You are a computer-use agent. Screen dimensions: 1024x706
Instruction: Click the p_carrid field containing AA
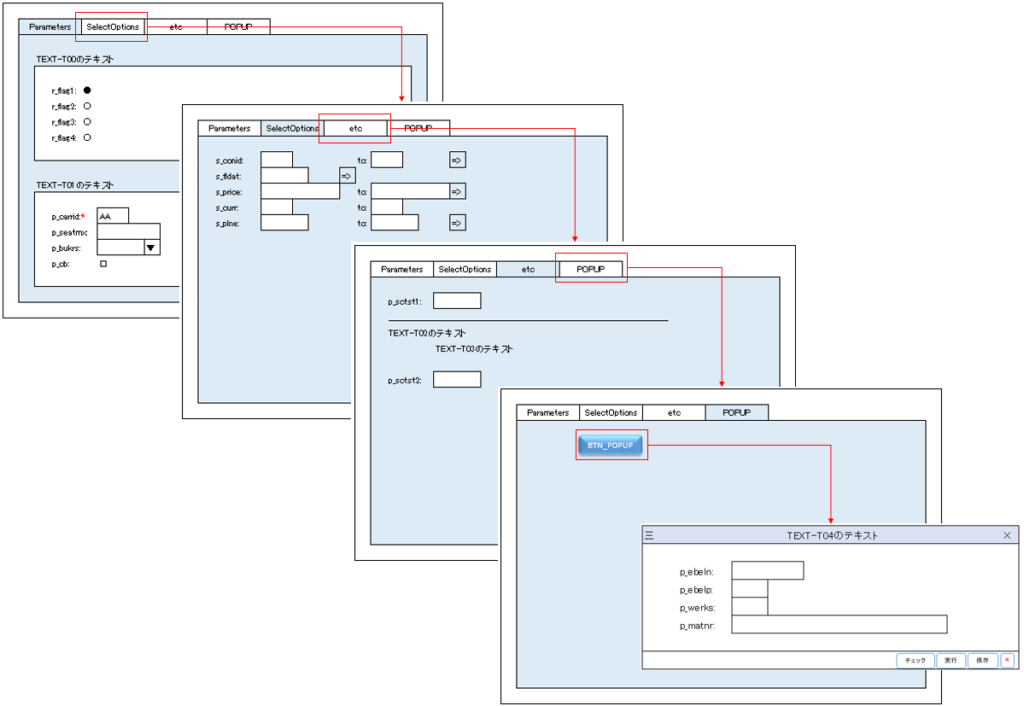(x=113, y=216)
